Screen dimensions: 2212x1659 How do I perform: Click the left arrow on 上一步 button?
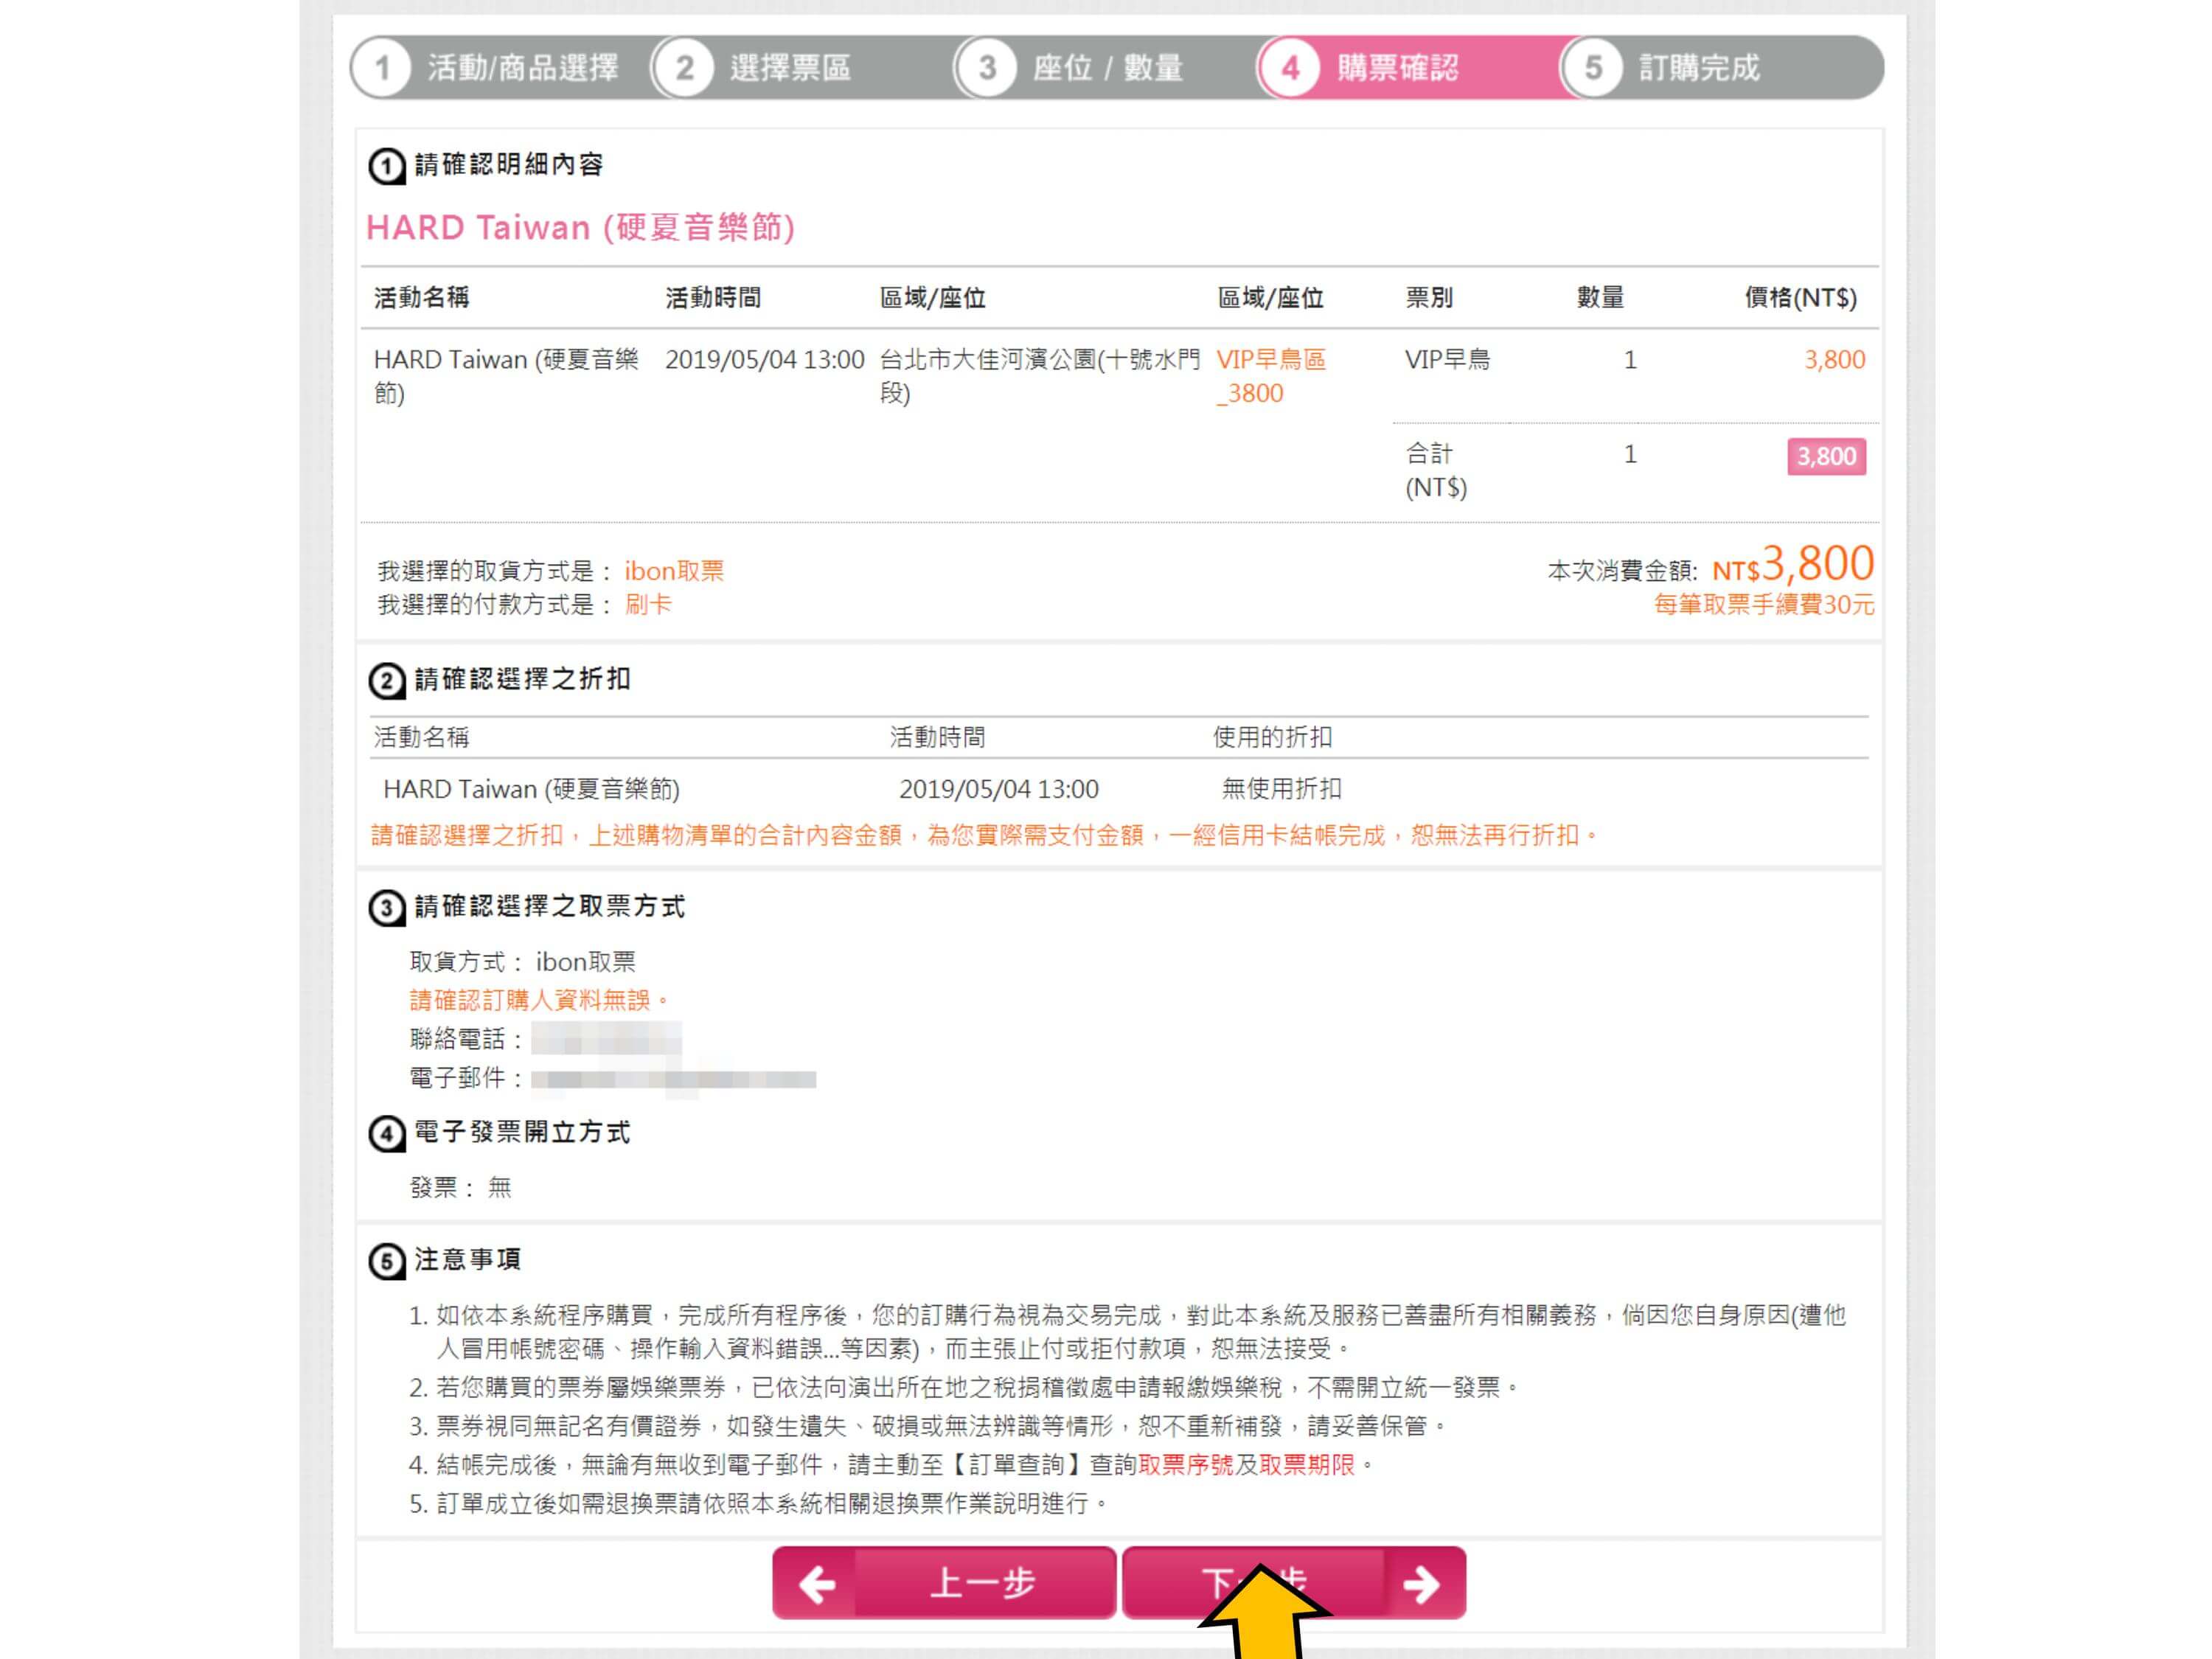[x=817, y=1584]
